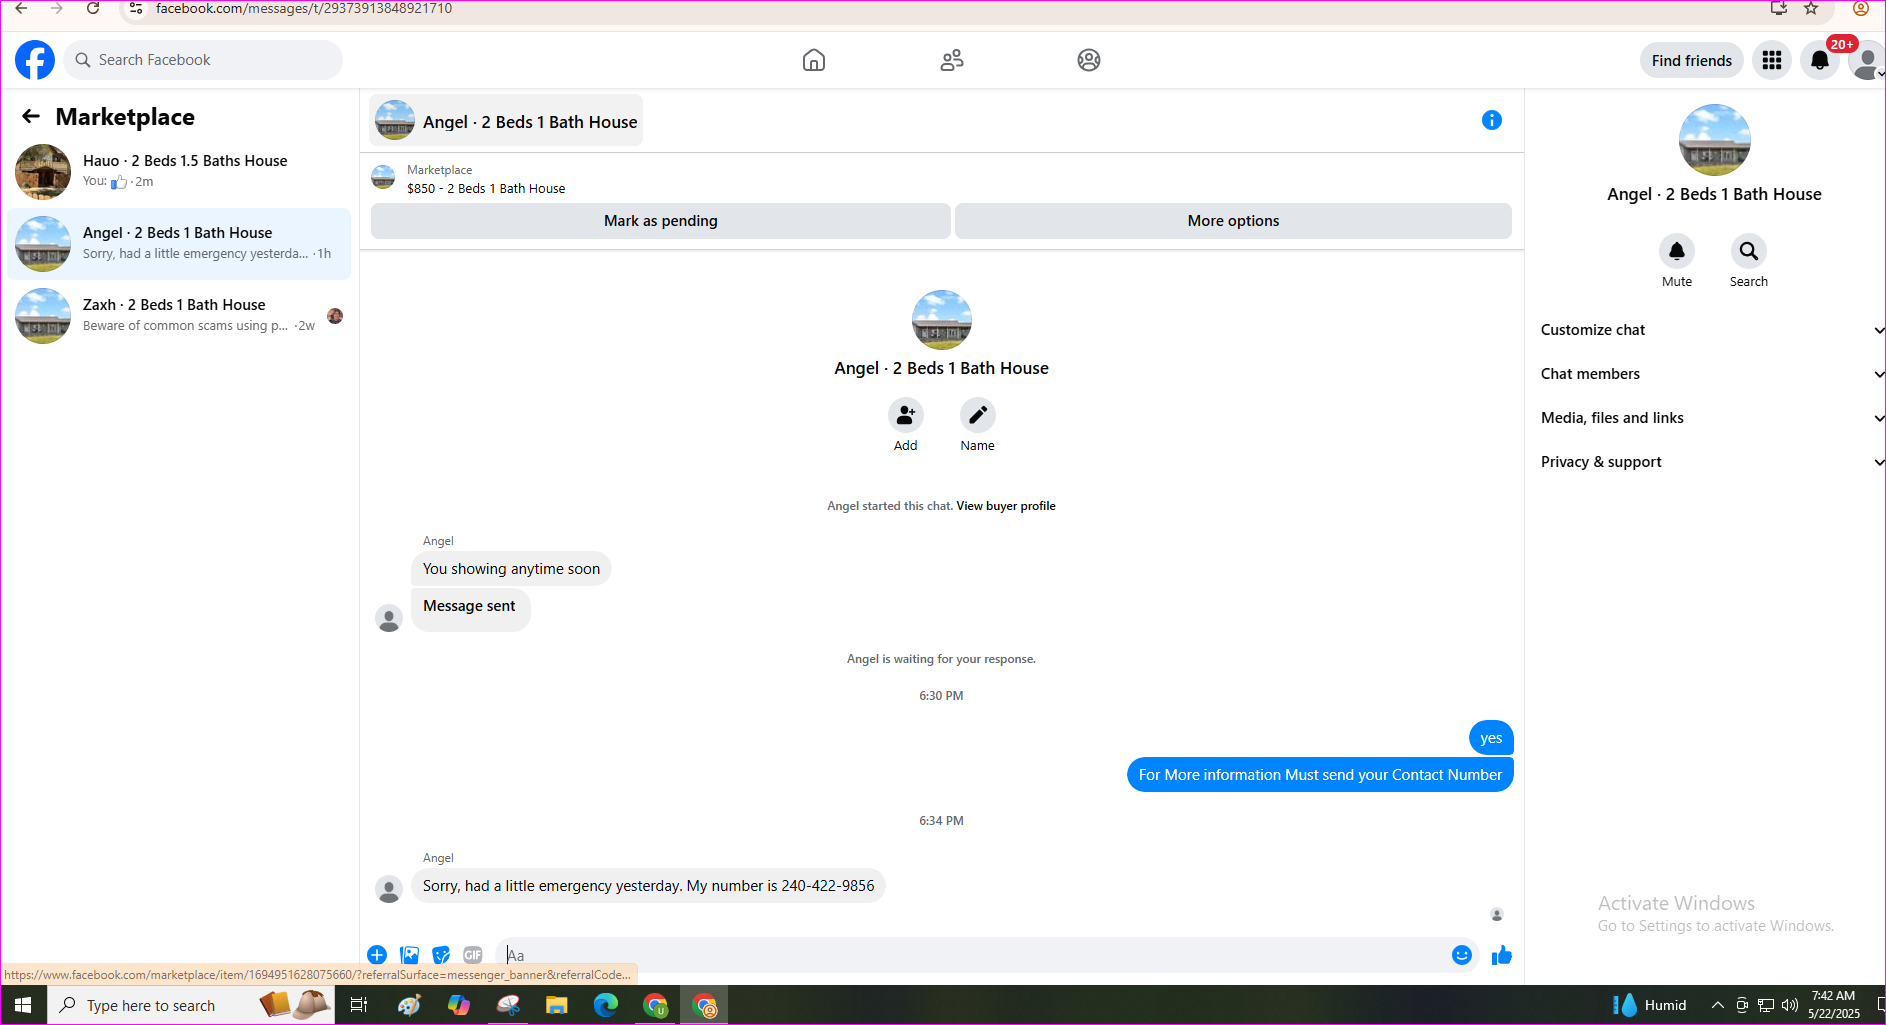Show hidden system tray icons

(1718, 1005)
